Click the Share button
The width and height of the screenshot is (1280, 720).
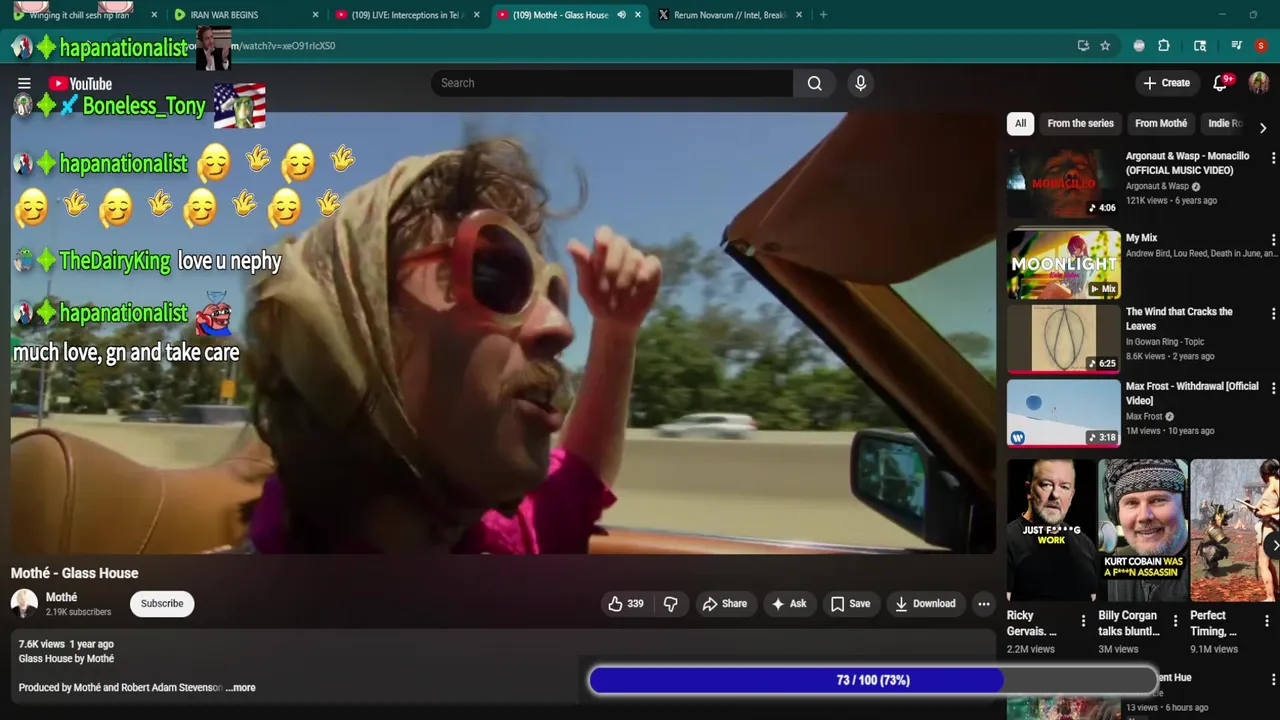point(725,604)
